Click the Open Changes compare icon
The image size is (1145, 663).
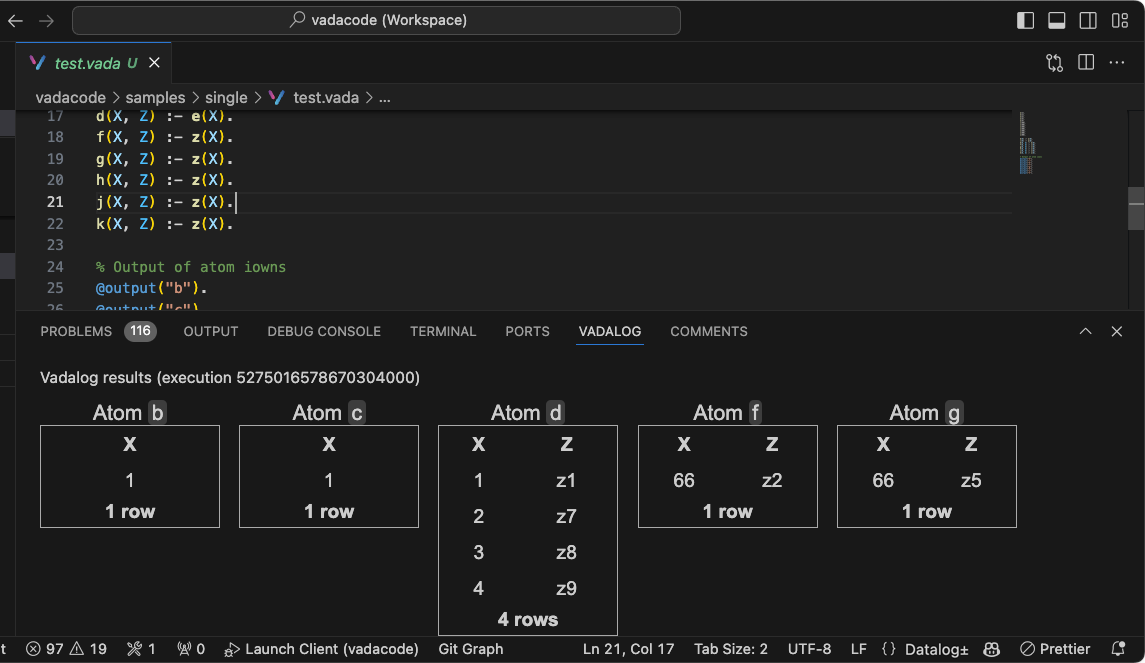click(1054, 62)
